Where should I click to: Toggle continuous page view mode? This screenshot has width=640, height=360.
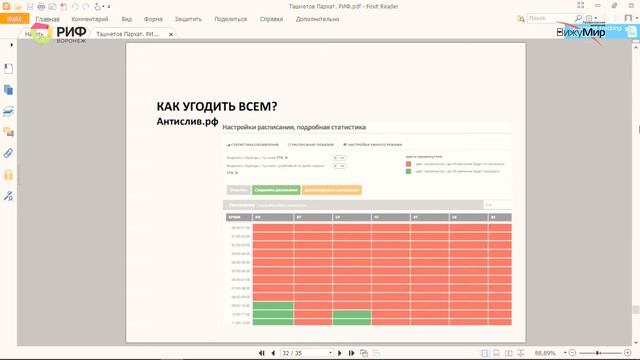[x=496, y=353]
